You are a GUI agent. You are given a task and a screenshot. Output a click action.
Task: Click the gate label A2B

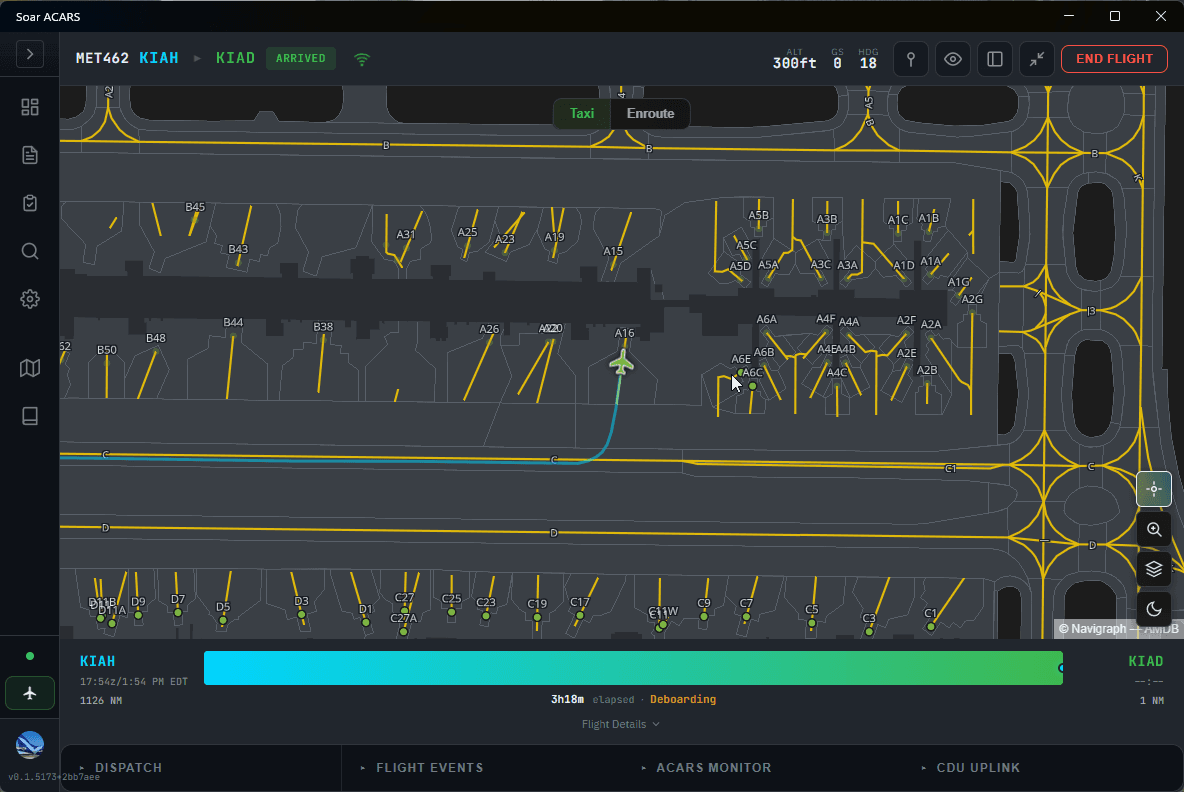[x=927, y=370]
